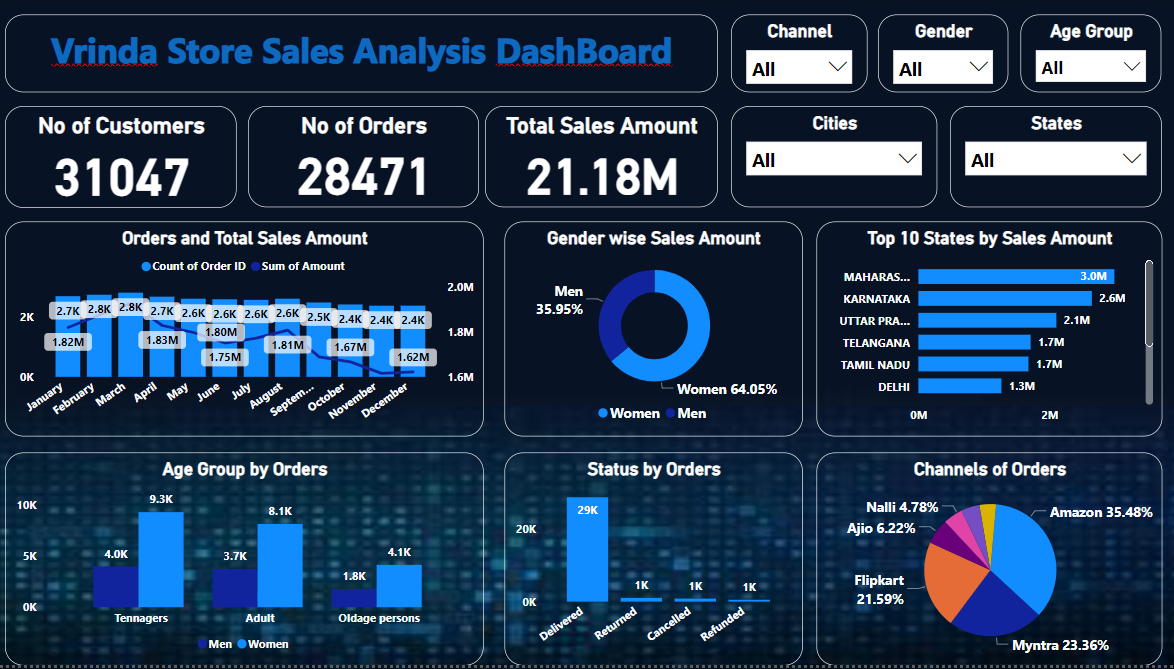Click the Count of Order ID legend dot
This screenshot has width=1174, height=669.
[146, 267]
